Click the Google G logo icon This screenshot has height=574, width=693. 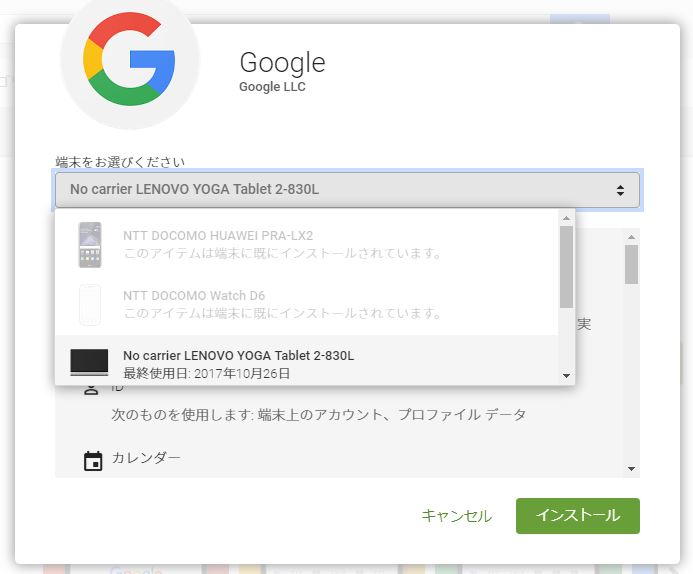(x=129, y=59)
